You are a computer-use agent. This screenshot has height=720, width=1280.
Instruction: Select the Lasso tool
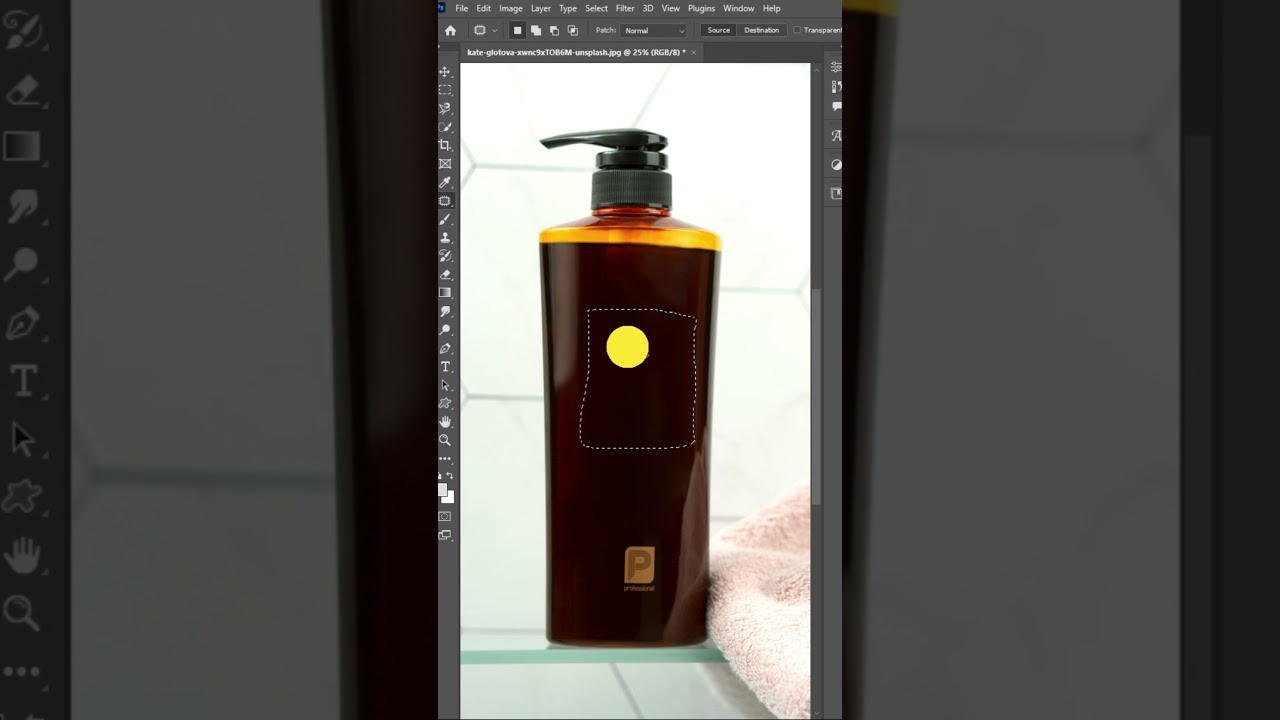tap(445, 108)
